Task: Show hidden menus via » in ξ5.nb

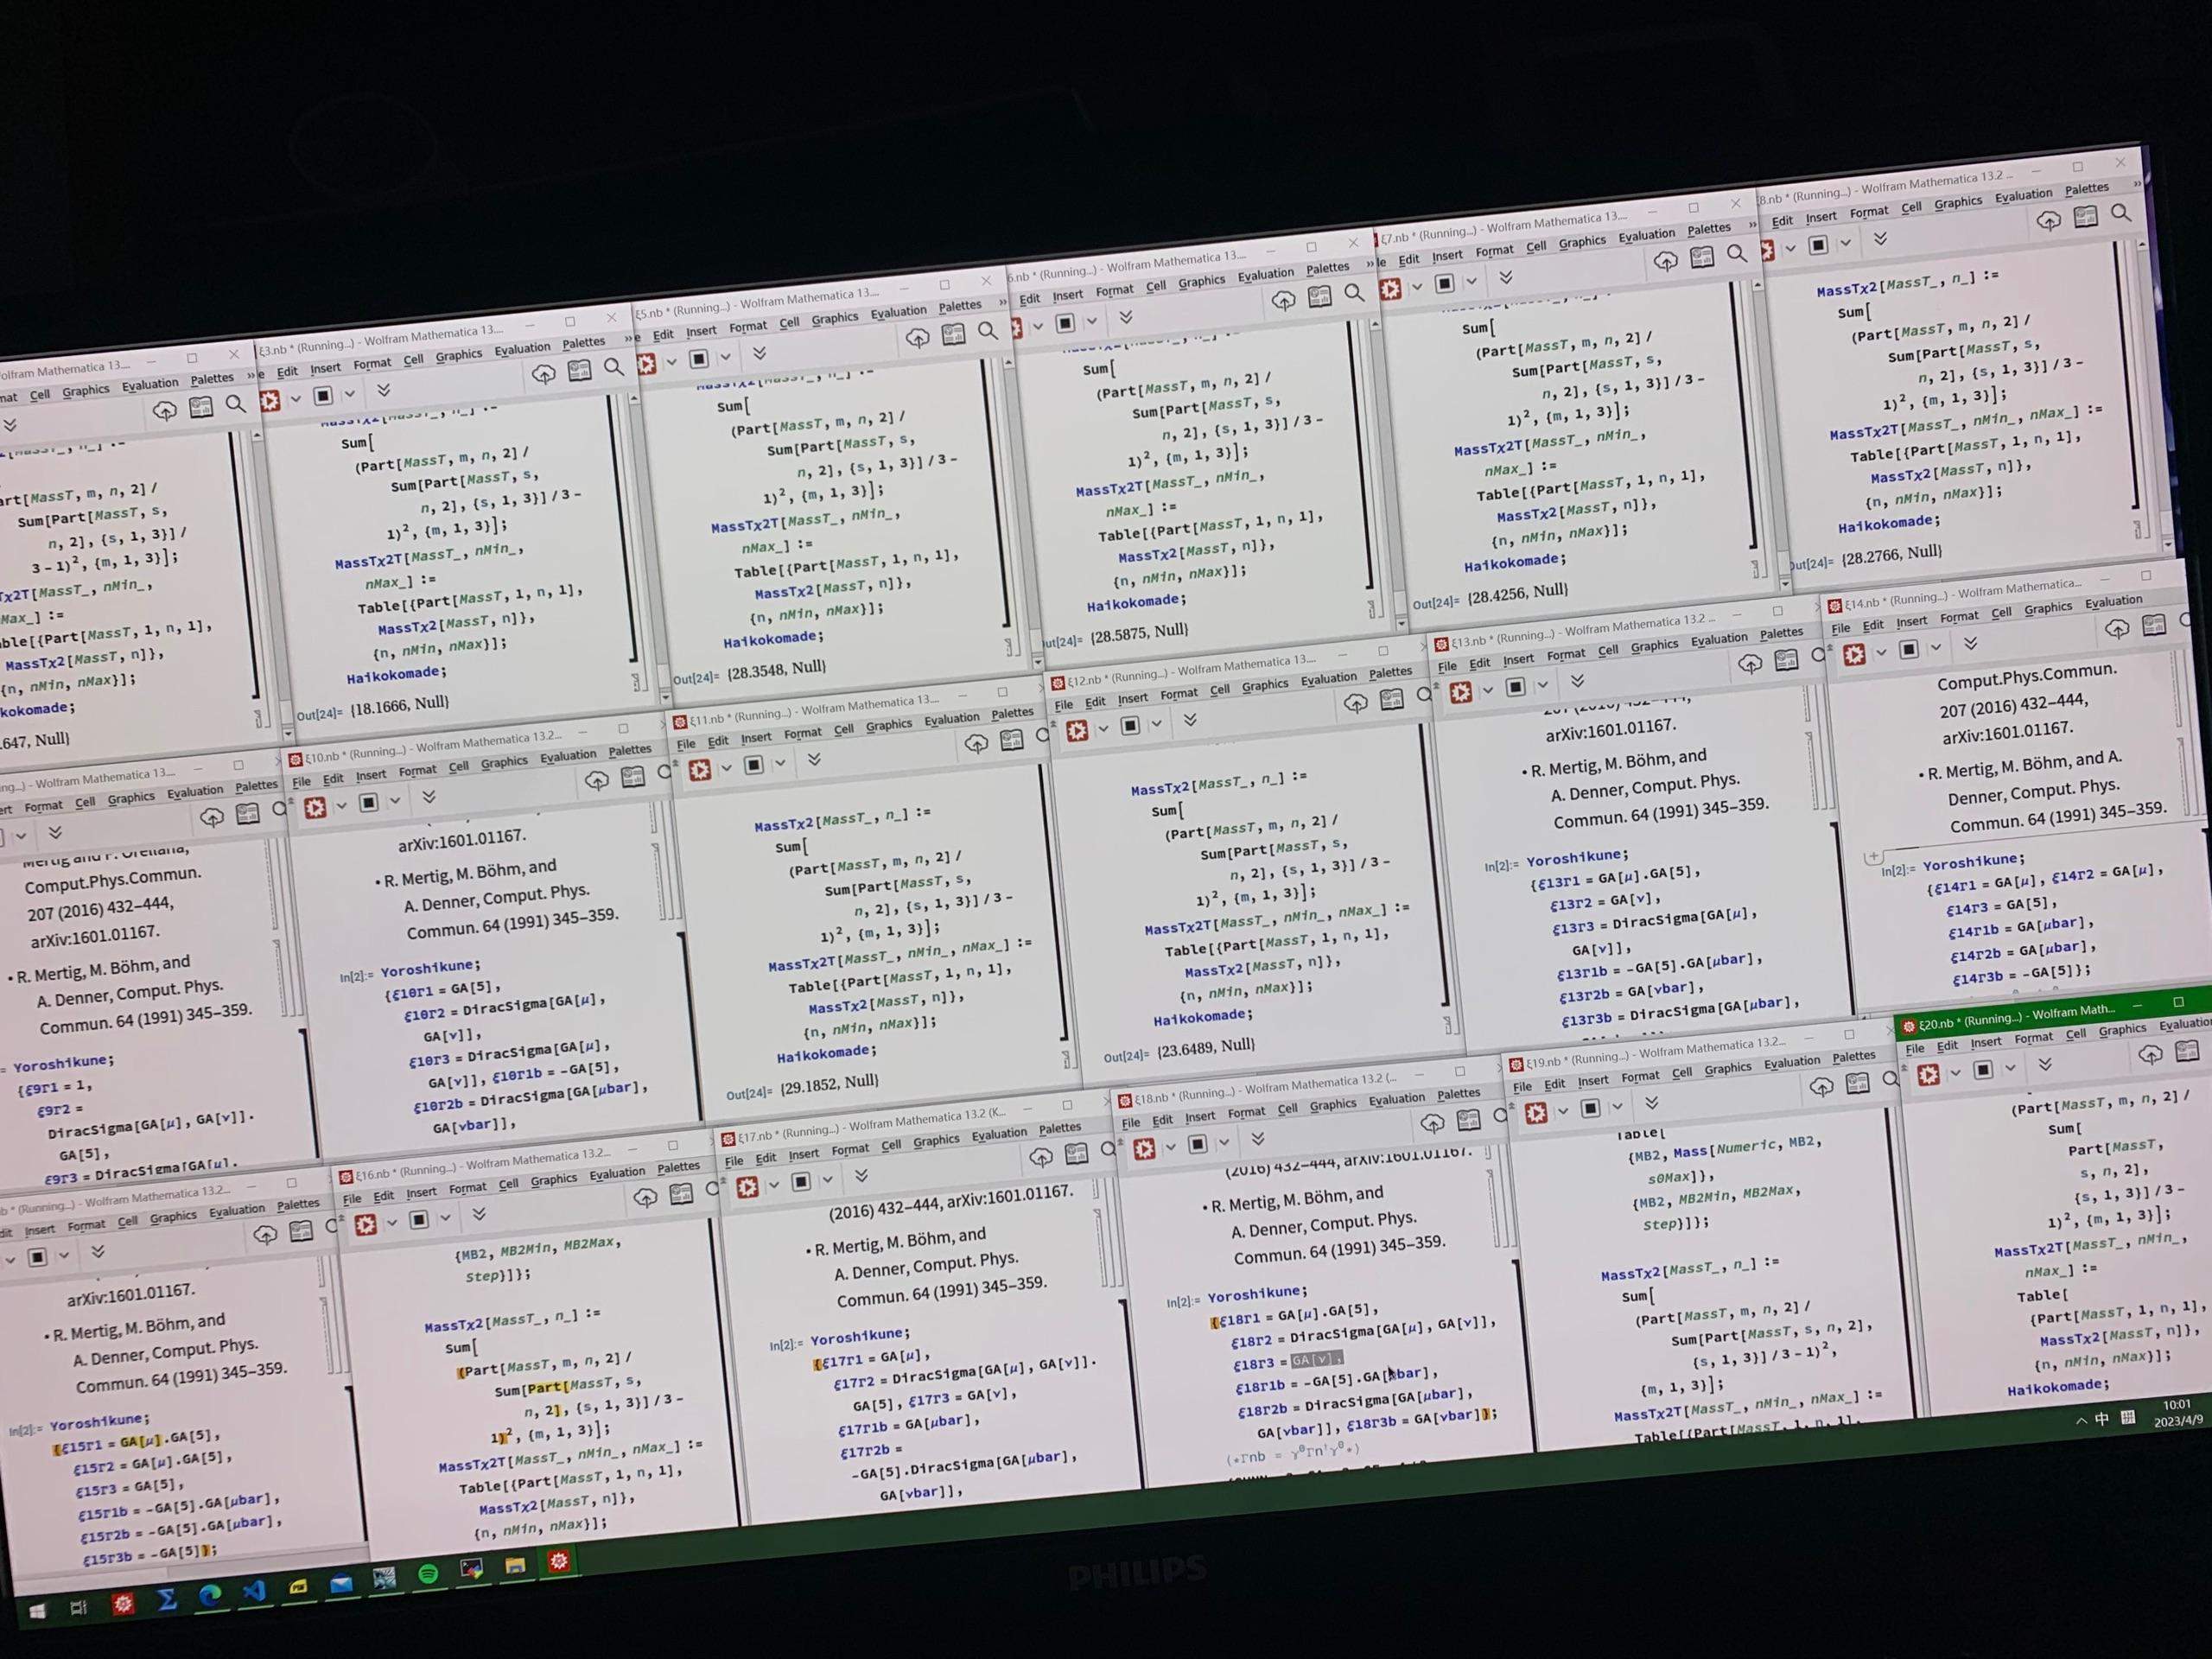Action: point(1003,302)
